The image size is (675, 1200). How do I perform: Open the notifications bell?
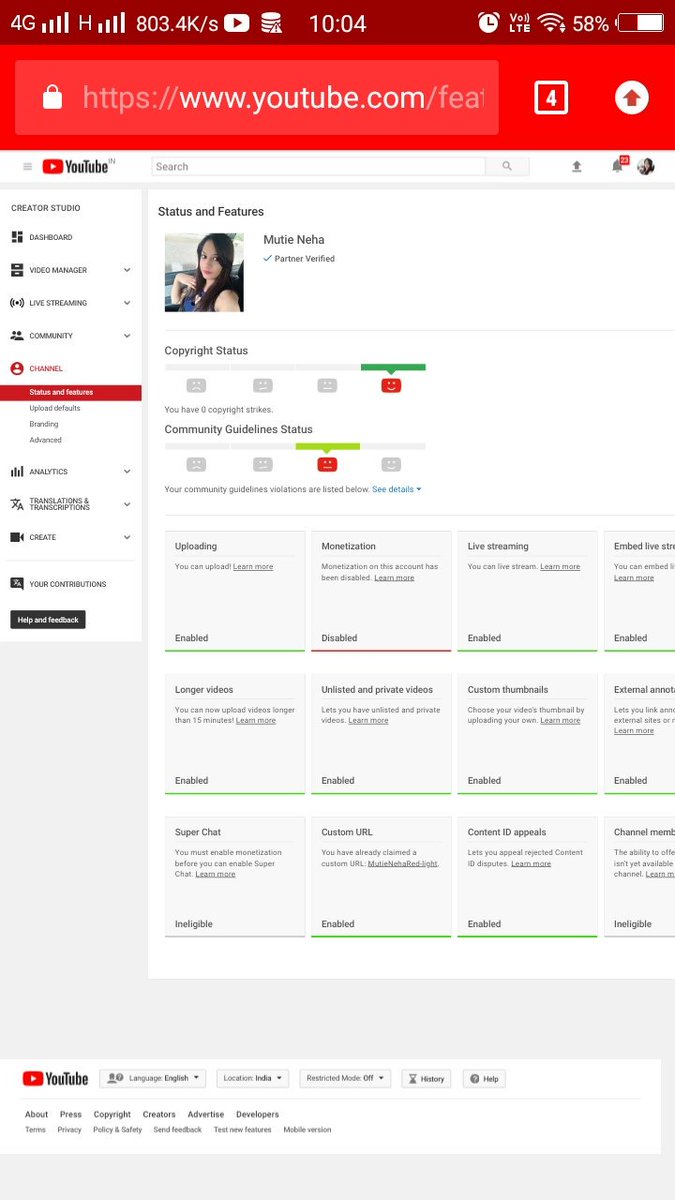(618, 166)
